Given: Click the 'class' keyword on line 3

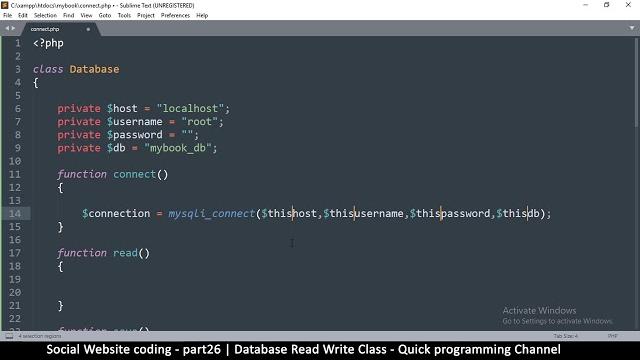Looking at the screenshot, I should pyautogui.click(x=48, y=69).
